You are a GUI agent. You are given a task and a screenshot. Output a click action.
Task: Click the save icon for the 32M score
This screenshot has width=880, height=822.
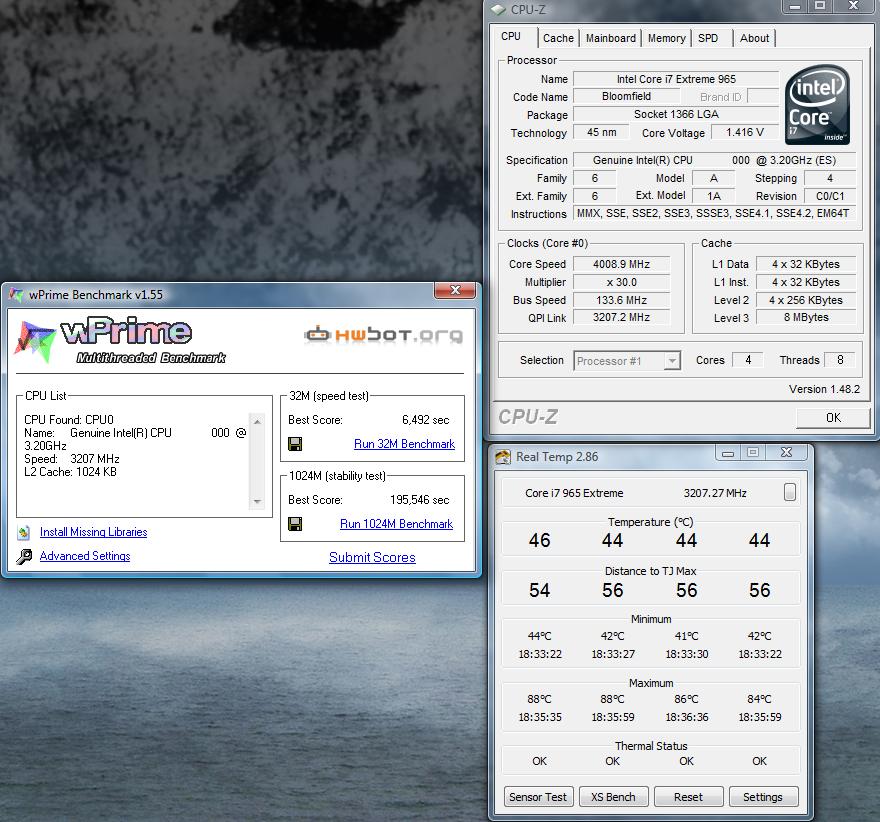click(295, 444)
